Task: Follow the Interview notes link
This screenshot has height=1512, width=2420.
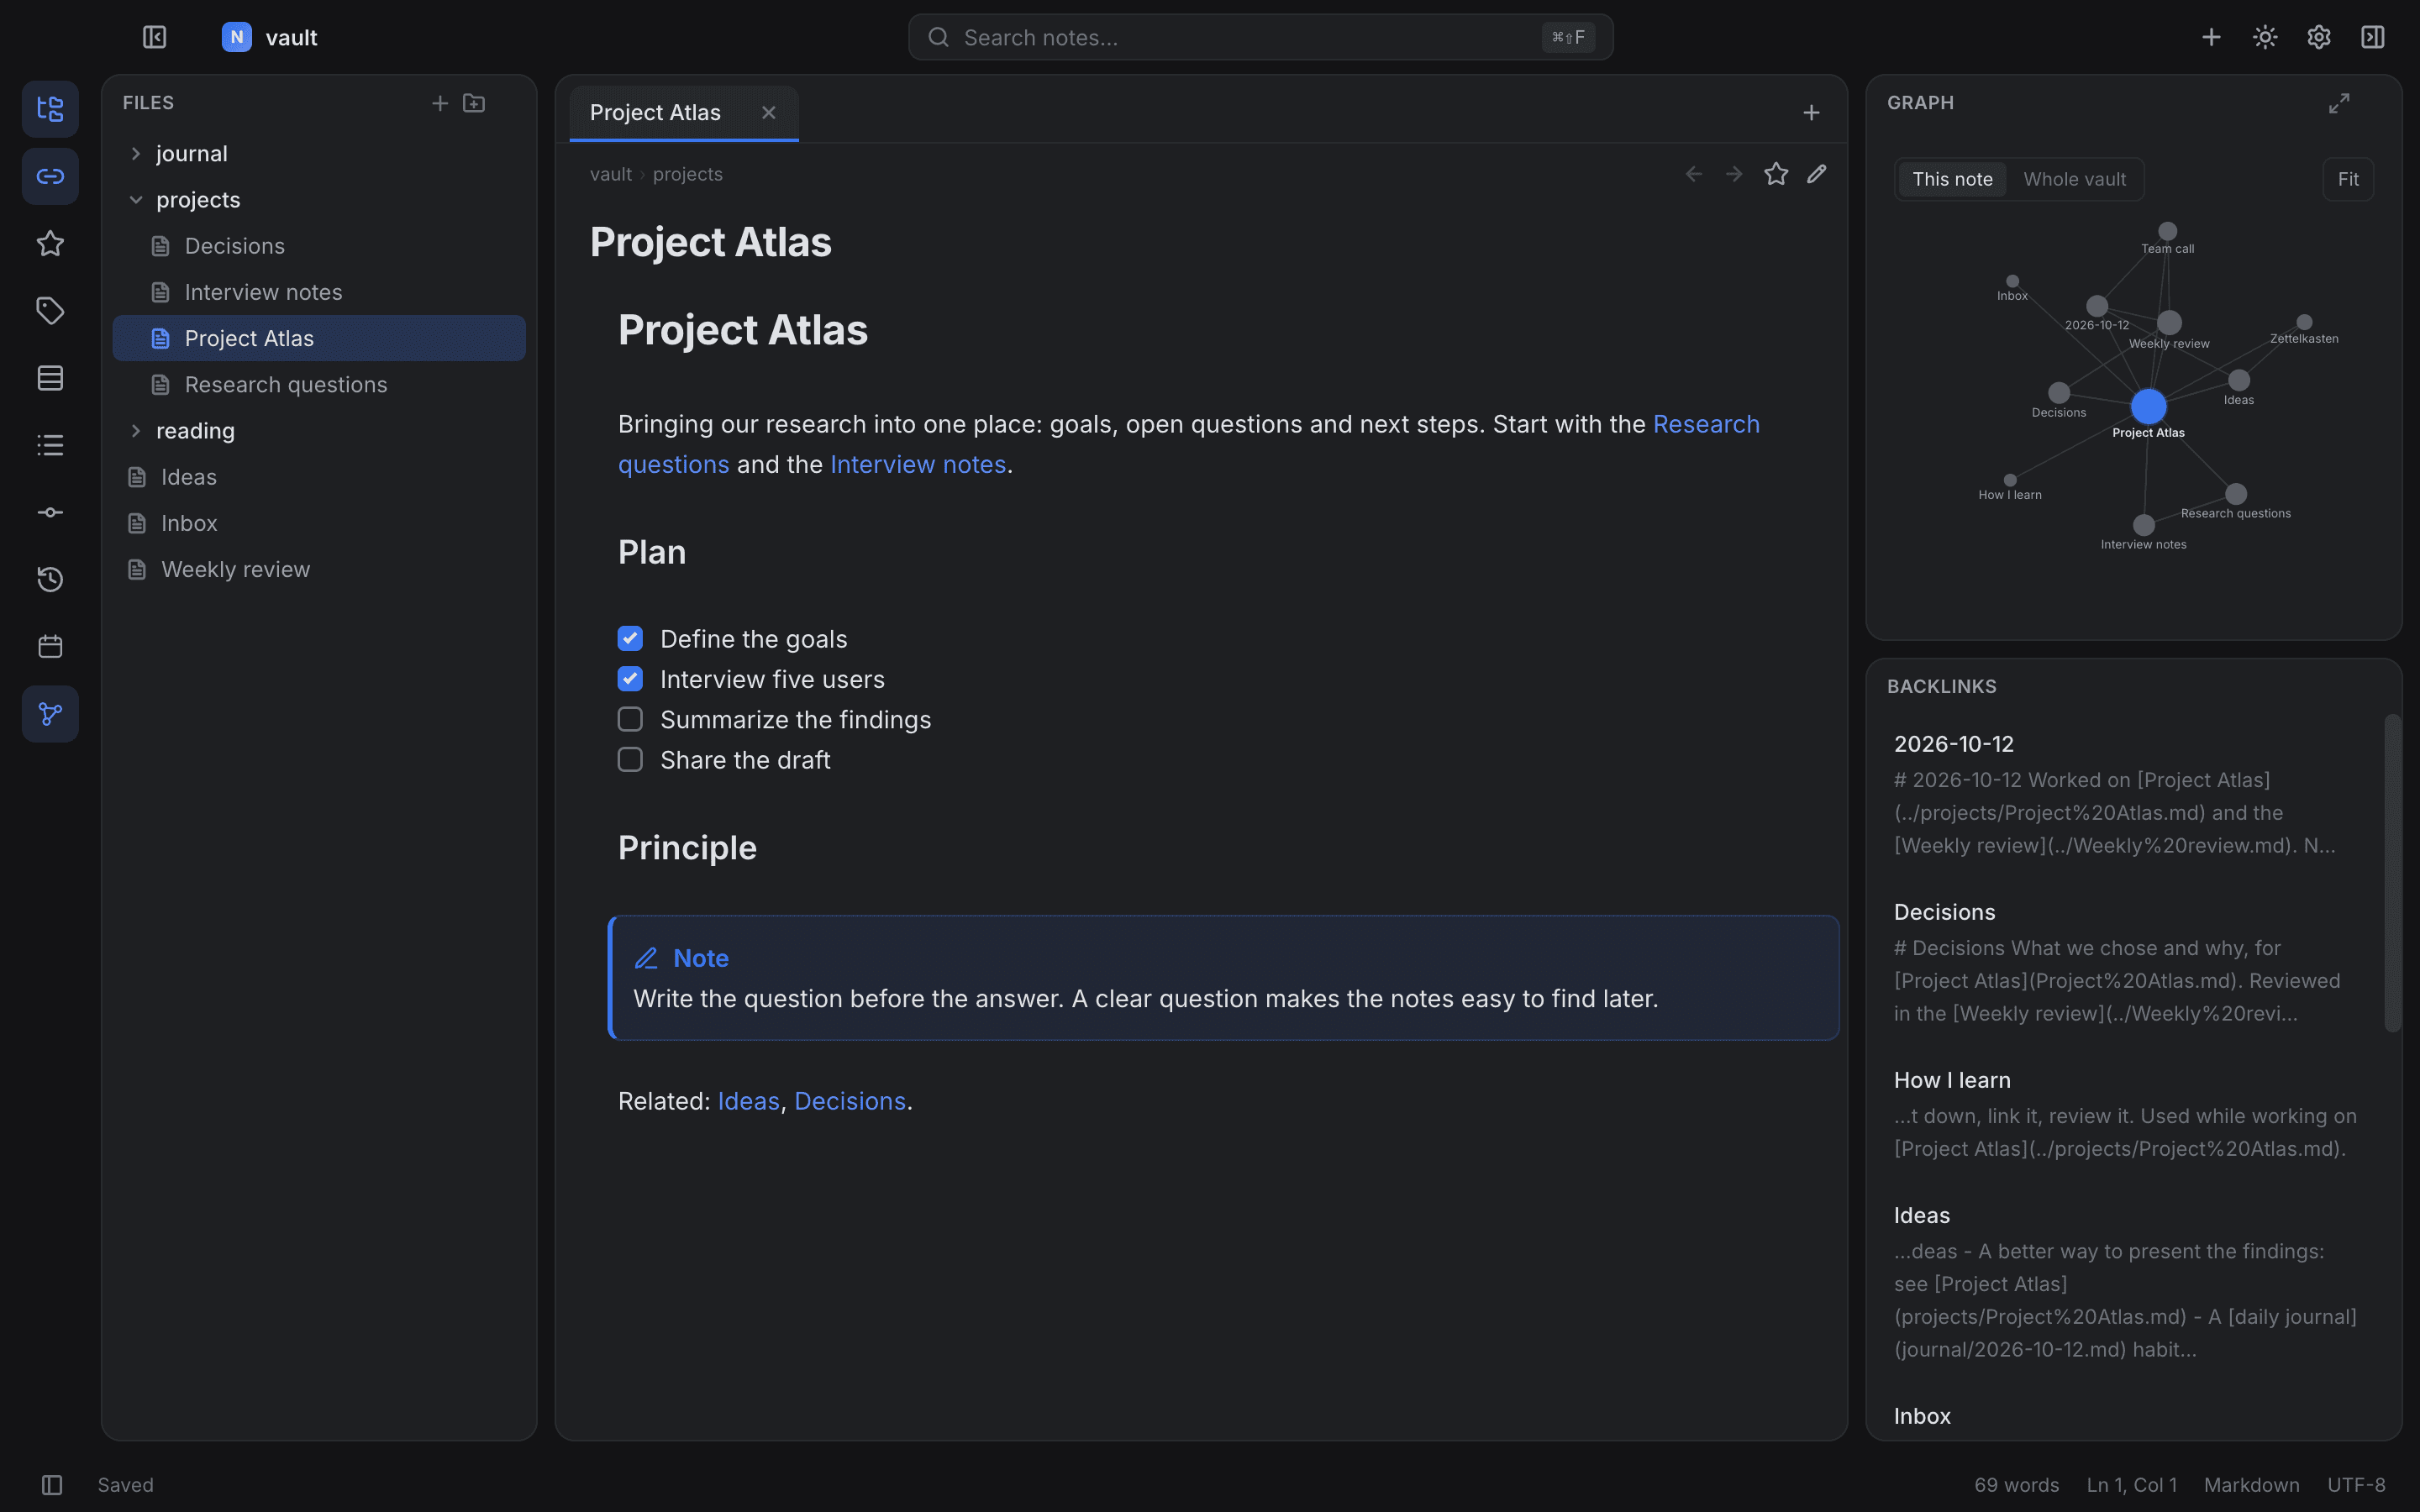Action: tap(918, 465)
